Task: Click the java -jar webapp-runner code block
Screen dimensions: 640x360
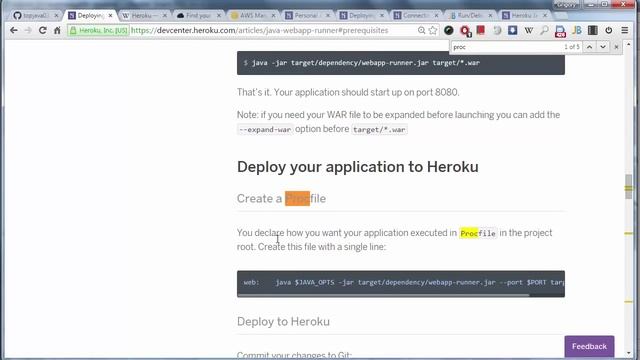Action: tap(401, 63)
